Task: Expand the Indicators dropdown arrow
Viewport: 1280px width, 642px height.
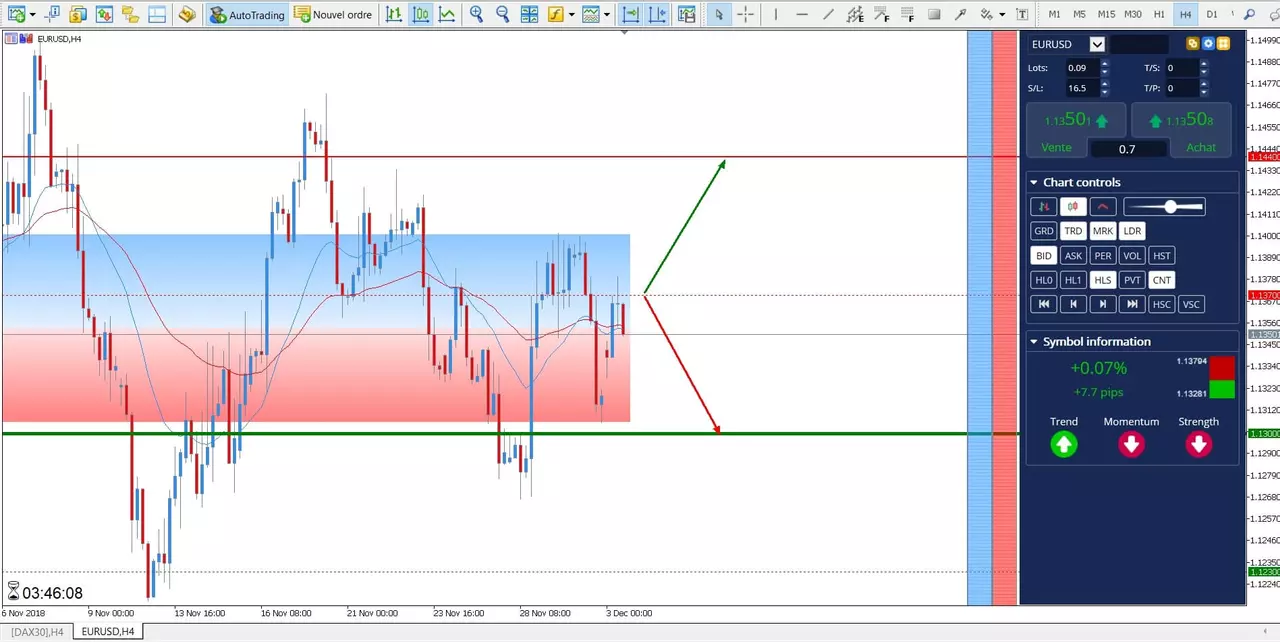Action: click(x=571, y=15)
